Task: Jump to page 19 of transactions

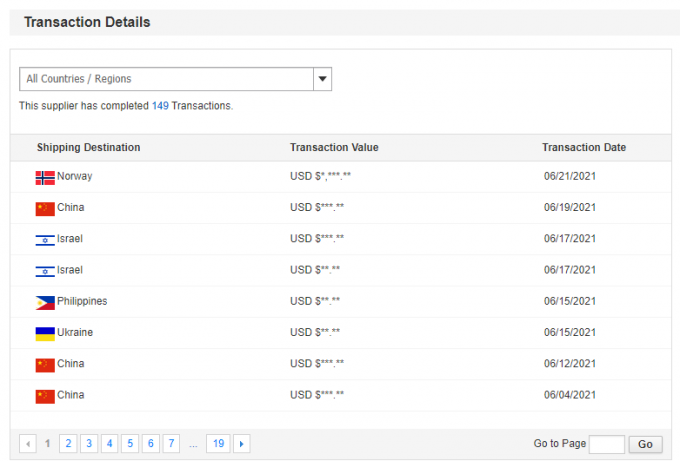Action: click(218, 443)
